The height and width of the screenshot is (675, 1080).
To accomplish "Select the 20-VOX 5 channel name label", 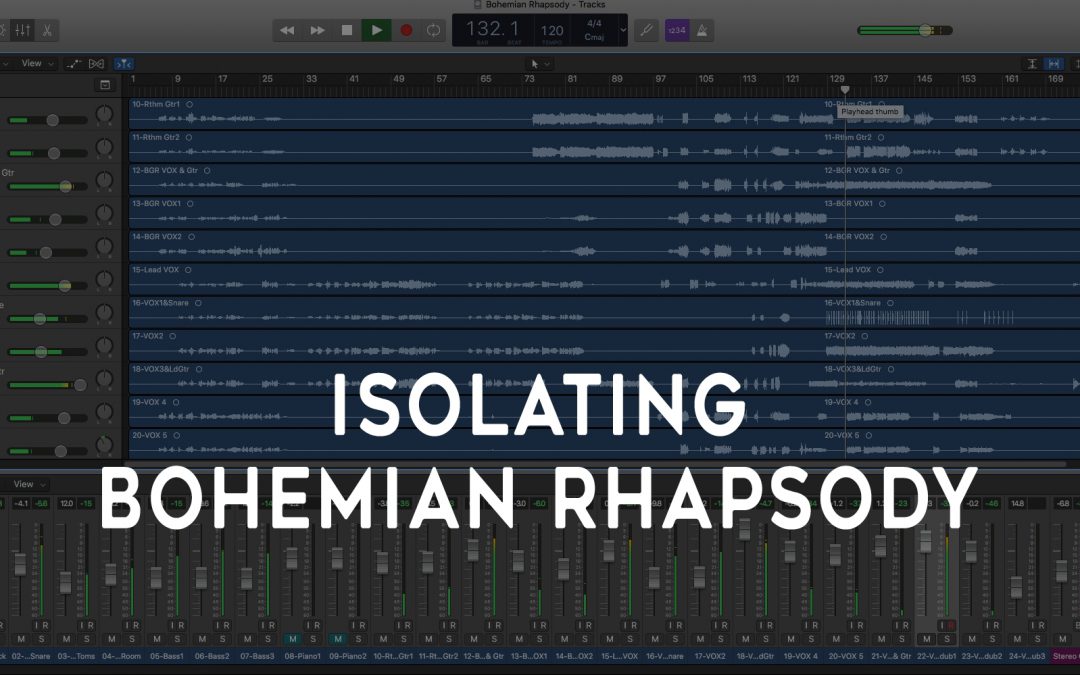I will [845, 656].
